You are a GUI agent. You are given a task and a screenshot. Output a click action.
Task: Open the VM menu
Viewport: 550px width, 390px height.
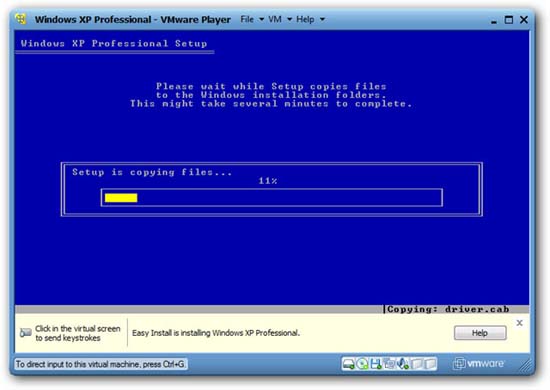tap(275, 19)
